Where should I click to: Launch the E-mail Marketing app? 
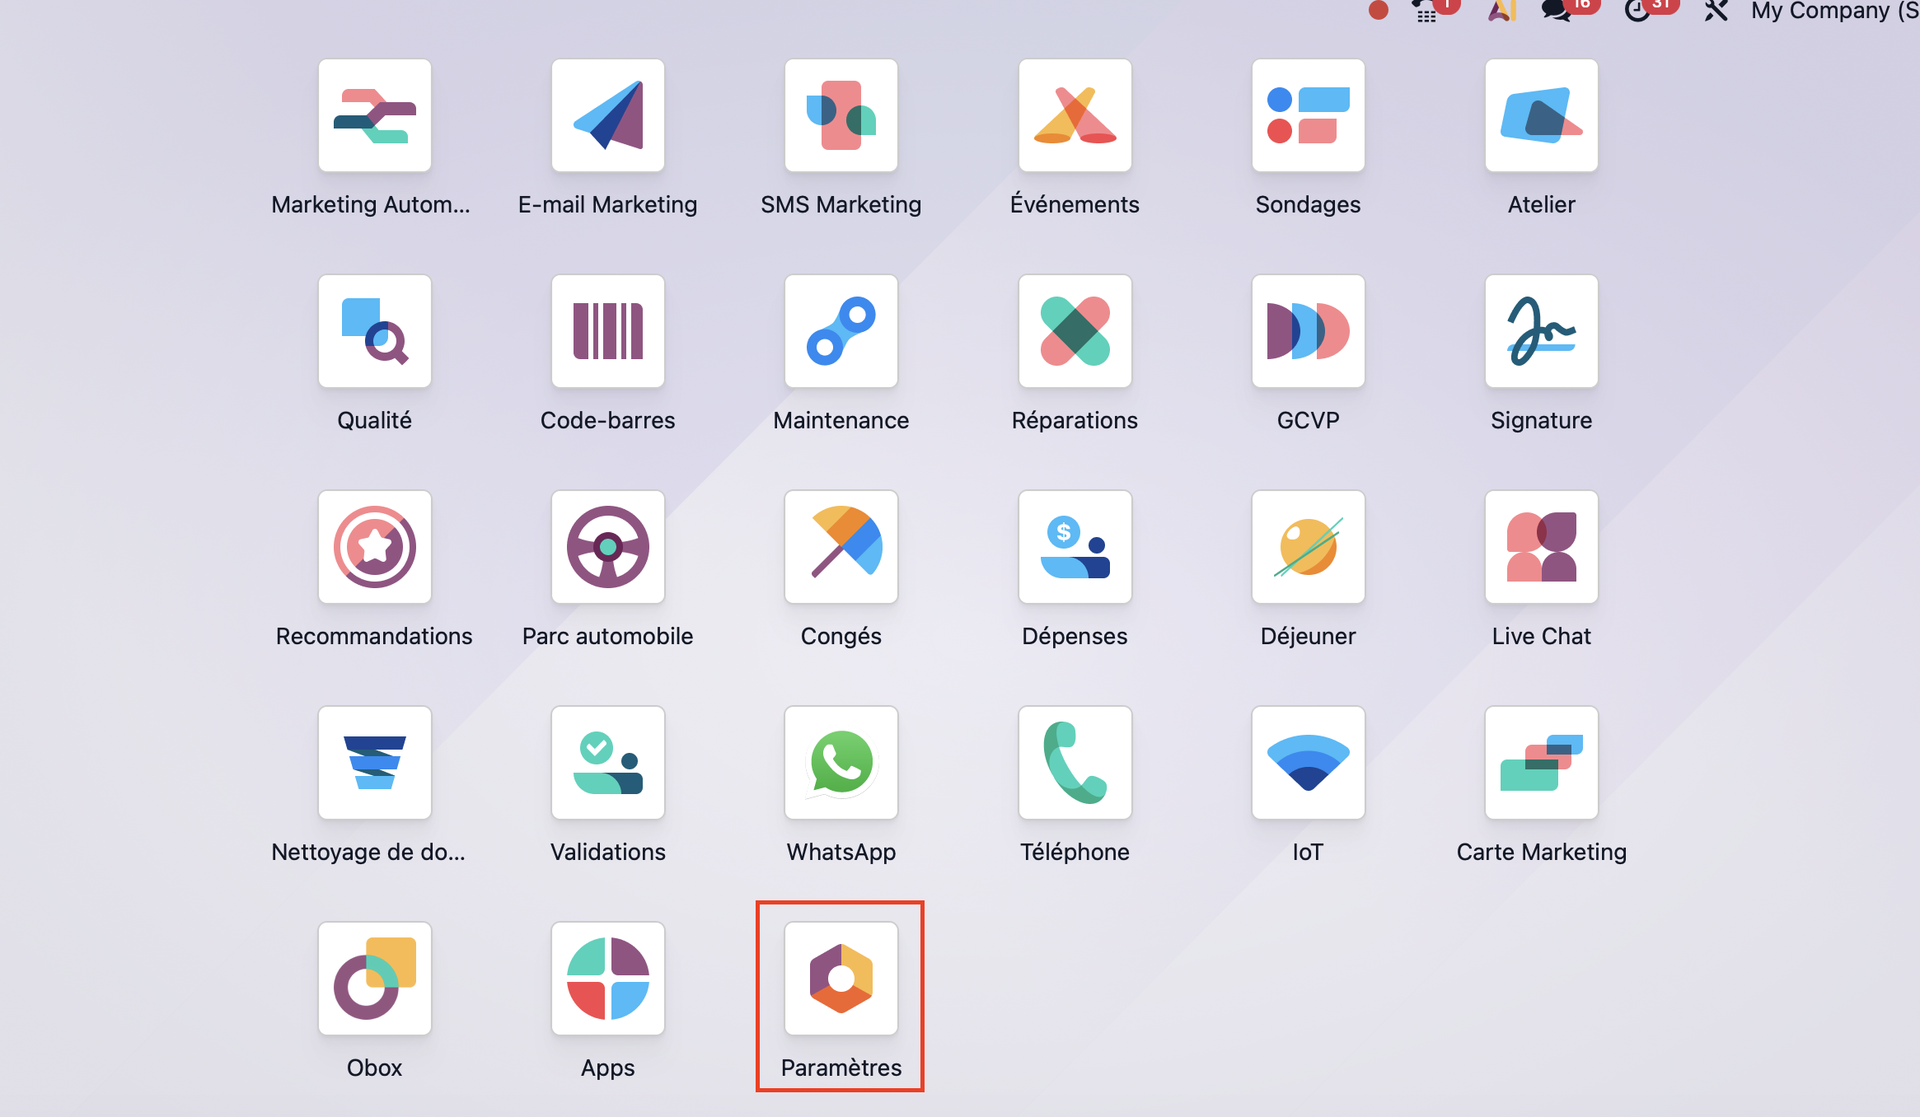[x=607, y=115]
